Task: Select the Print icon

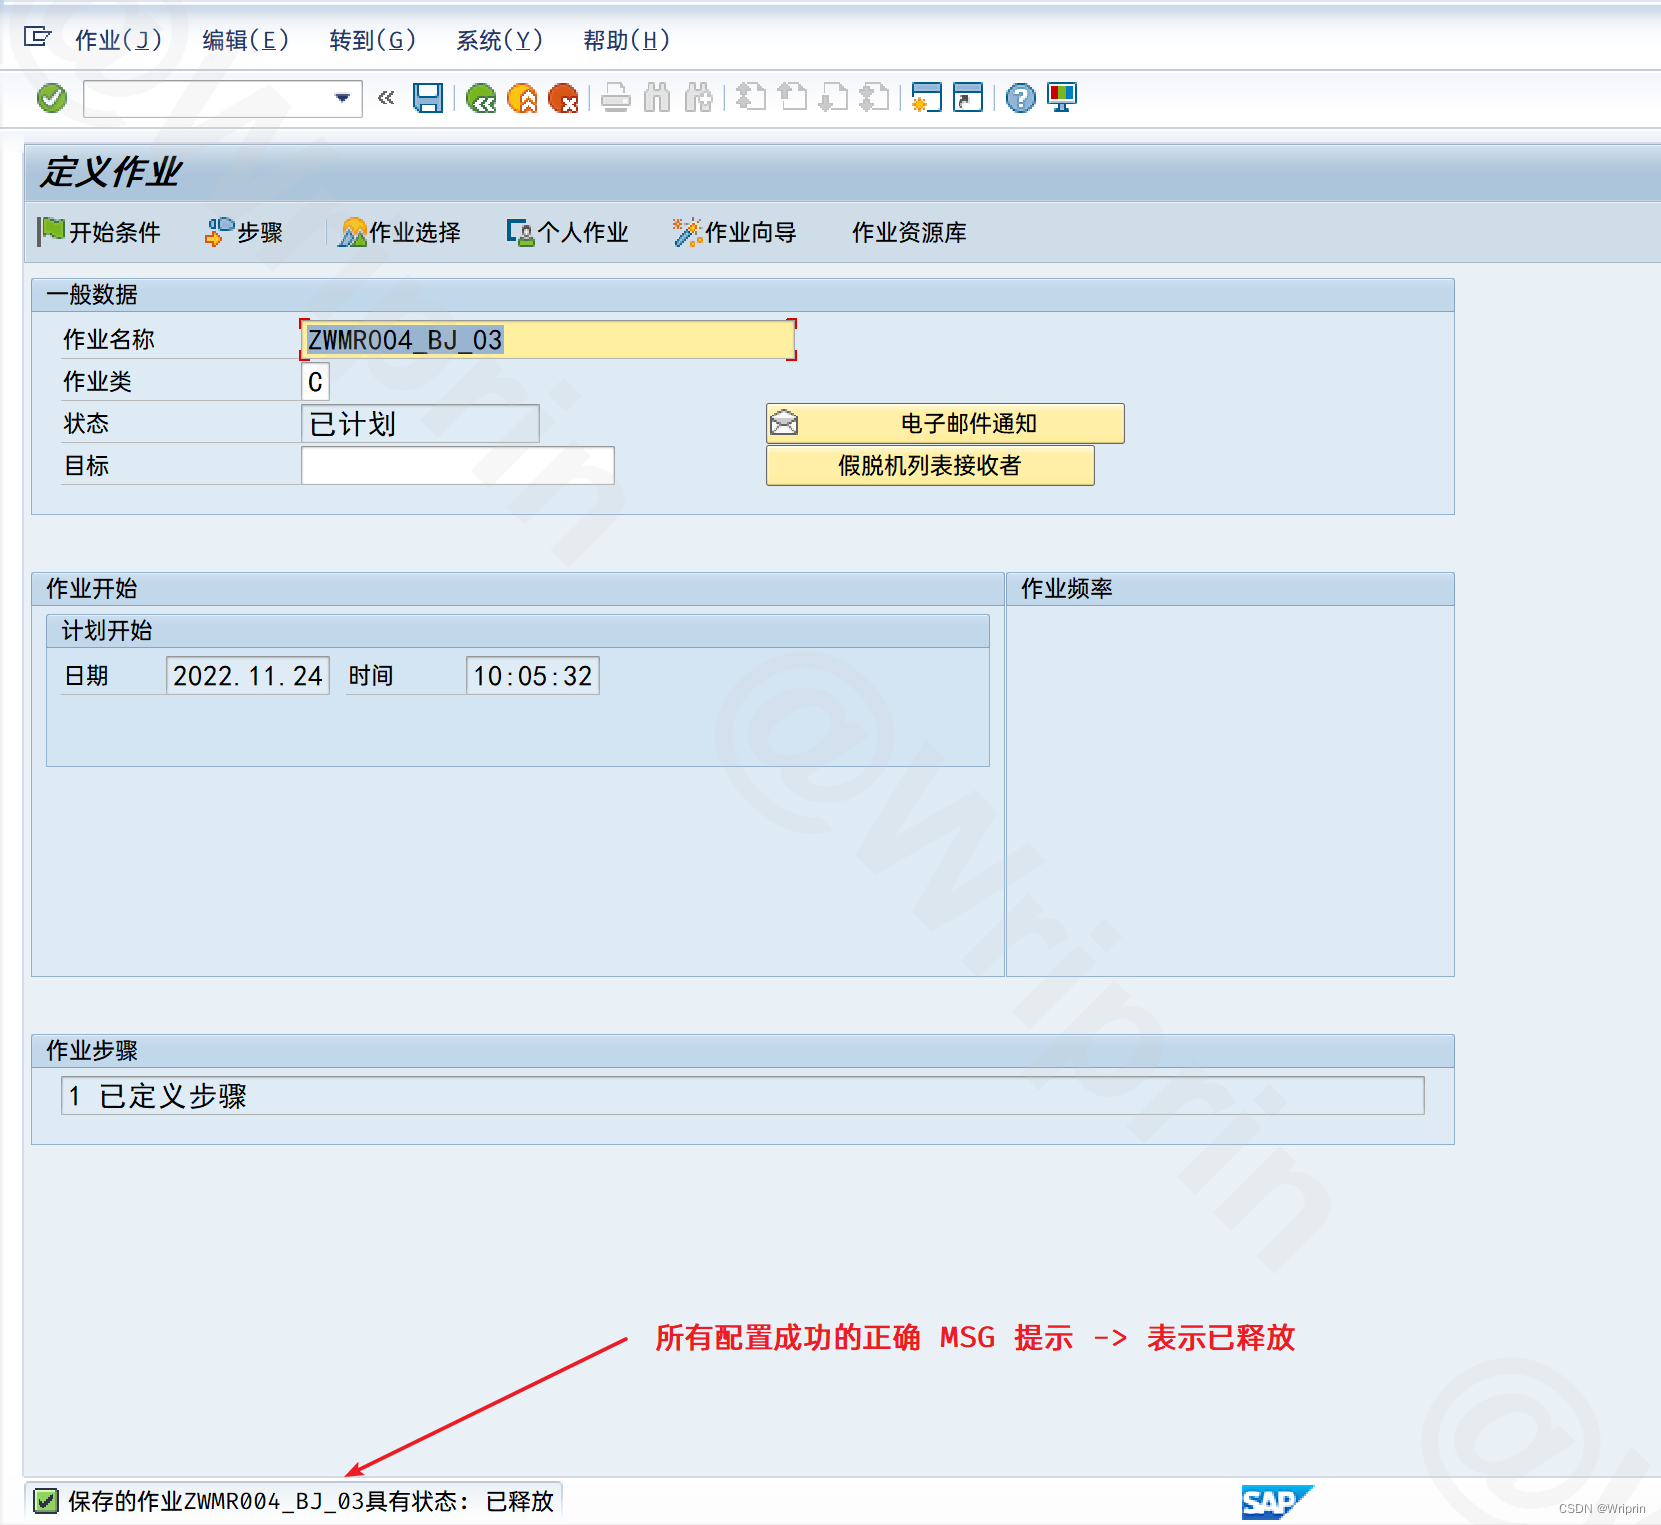Action: [614, 98]
